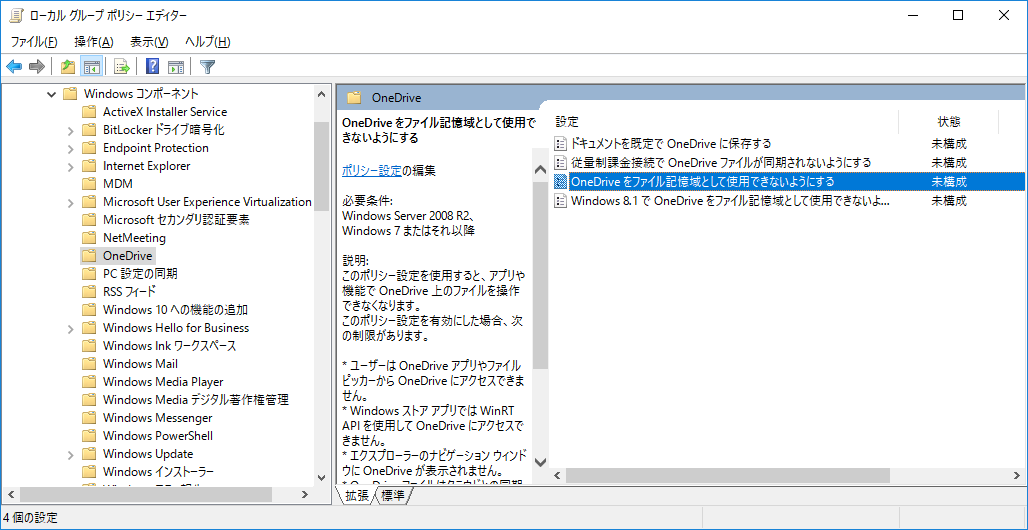Toggle the console tree pane icon

[91, 66]
